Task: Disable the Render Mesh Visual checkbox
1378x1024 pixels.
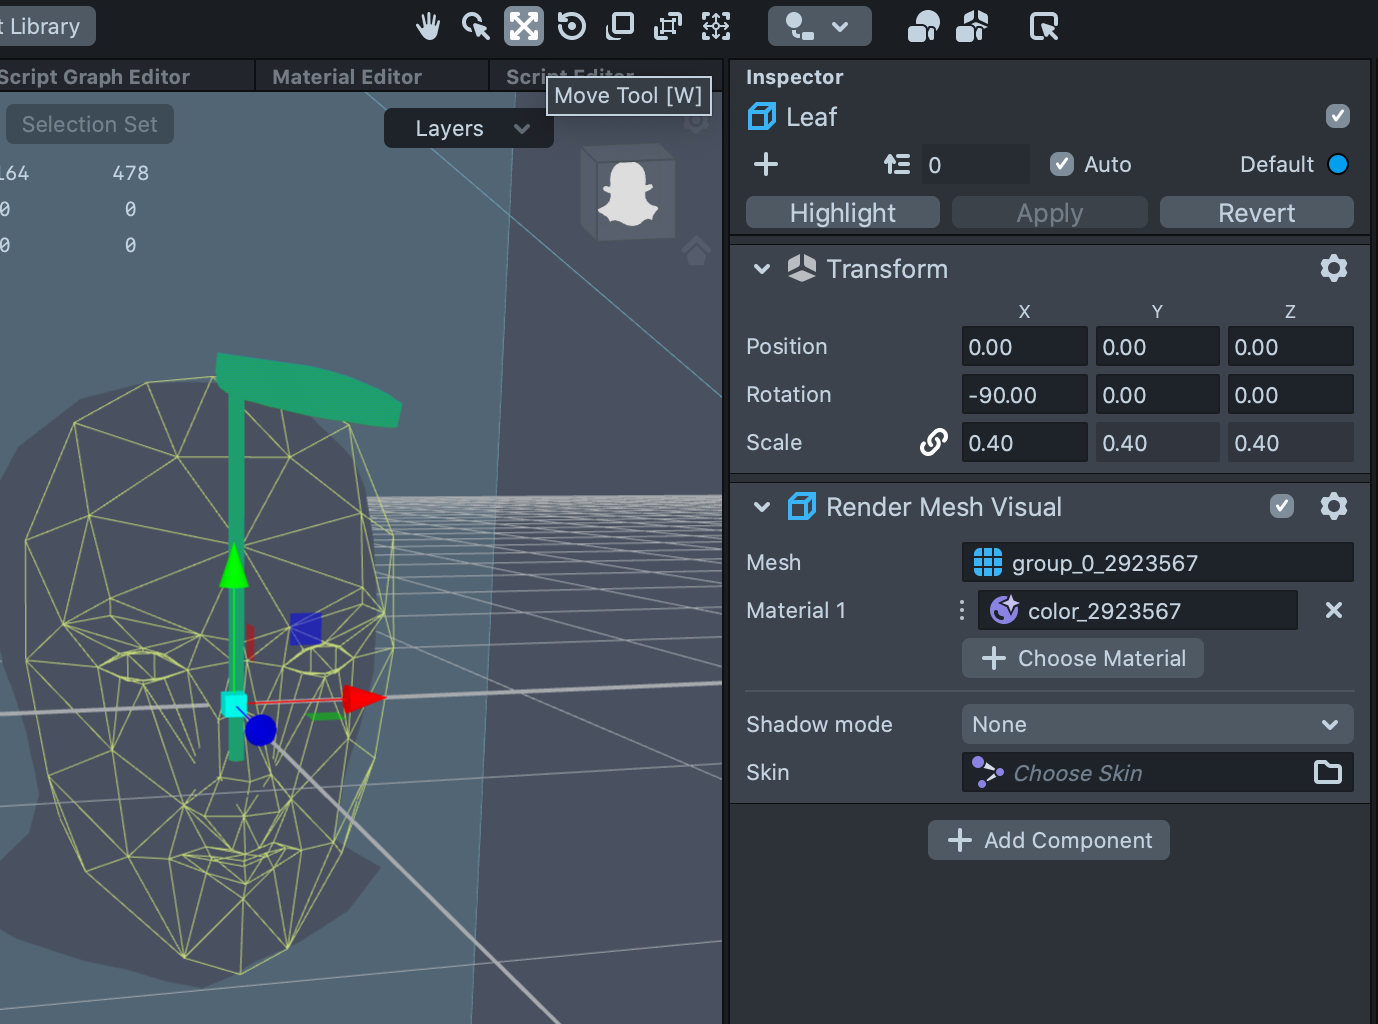Action: (x=1281, y=506)
